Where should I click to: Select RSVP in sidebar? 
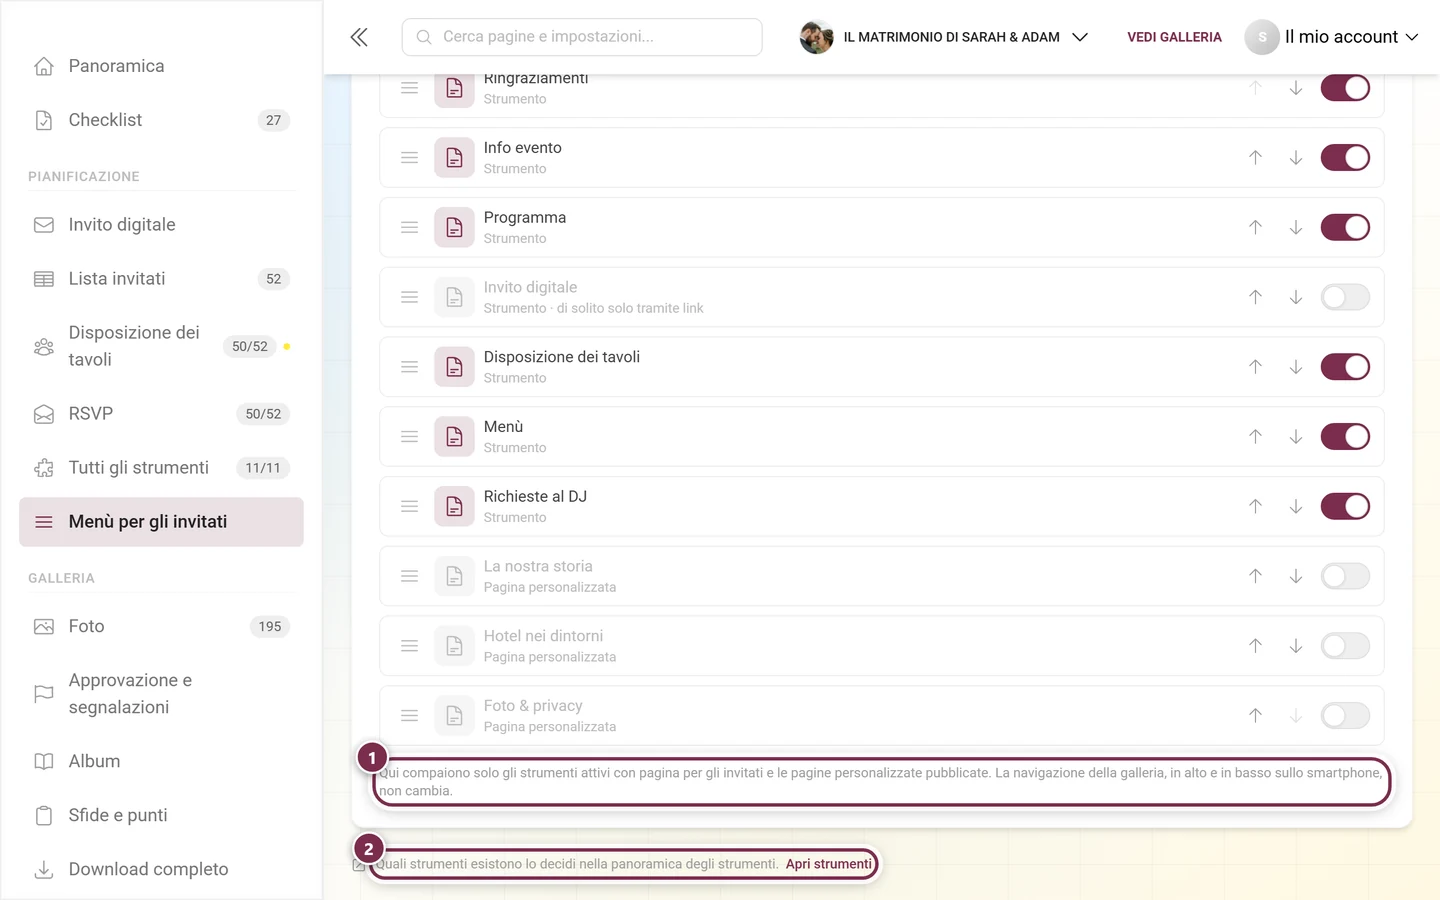point(161,414)
